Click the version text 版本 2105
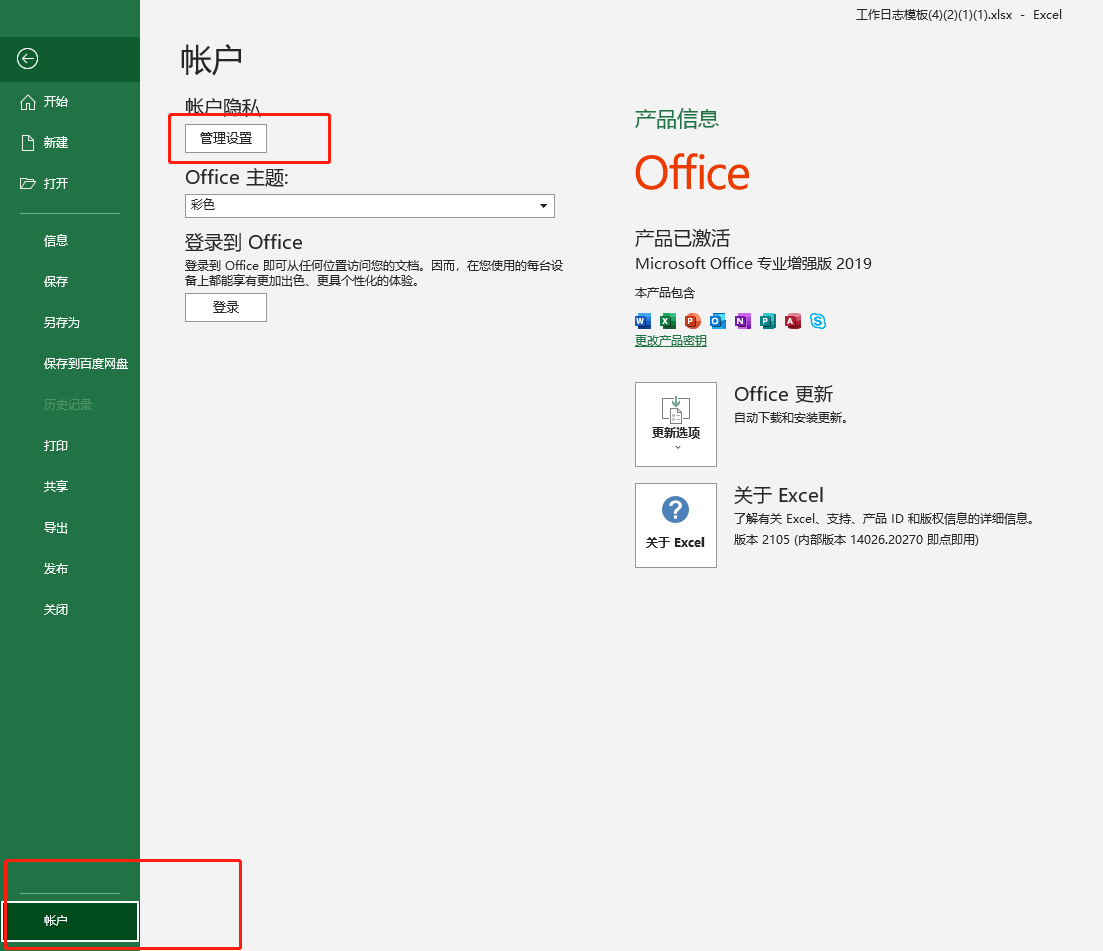1103x951 pixels. click(x=856, y=540)
